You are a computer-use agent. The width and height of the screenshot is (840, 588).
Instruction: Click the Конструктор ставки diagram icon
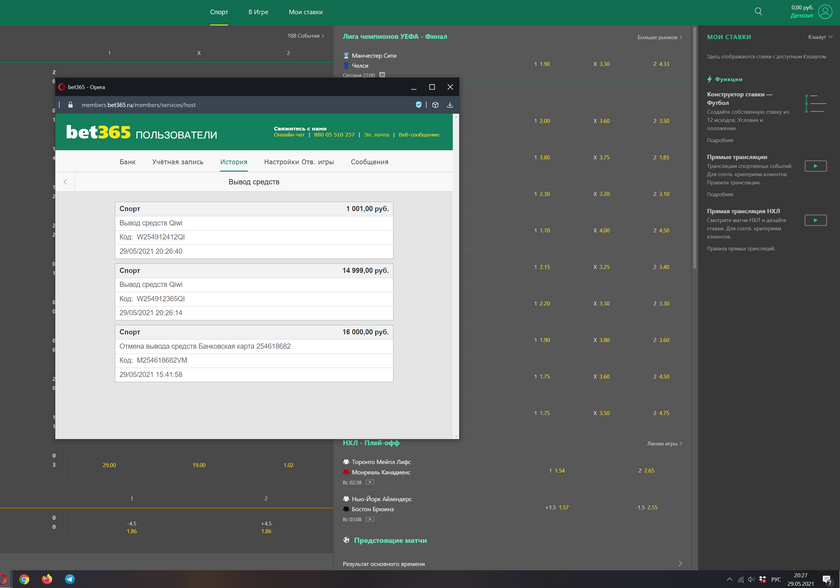click(815, 103)
